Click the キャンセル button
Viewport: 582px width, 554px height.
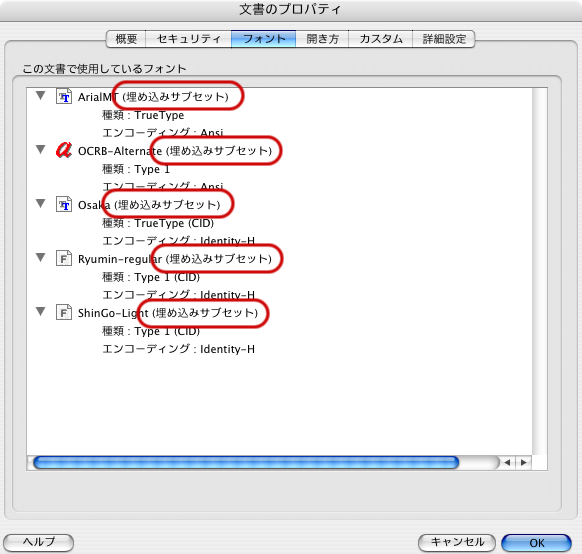click(457, 543)
